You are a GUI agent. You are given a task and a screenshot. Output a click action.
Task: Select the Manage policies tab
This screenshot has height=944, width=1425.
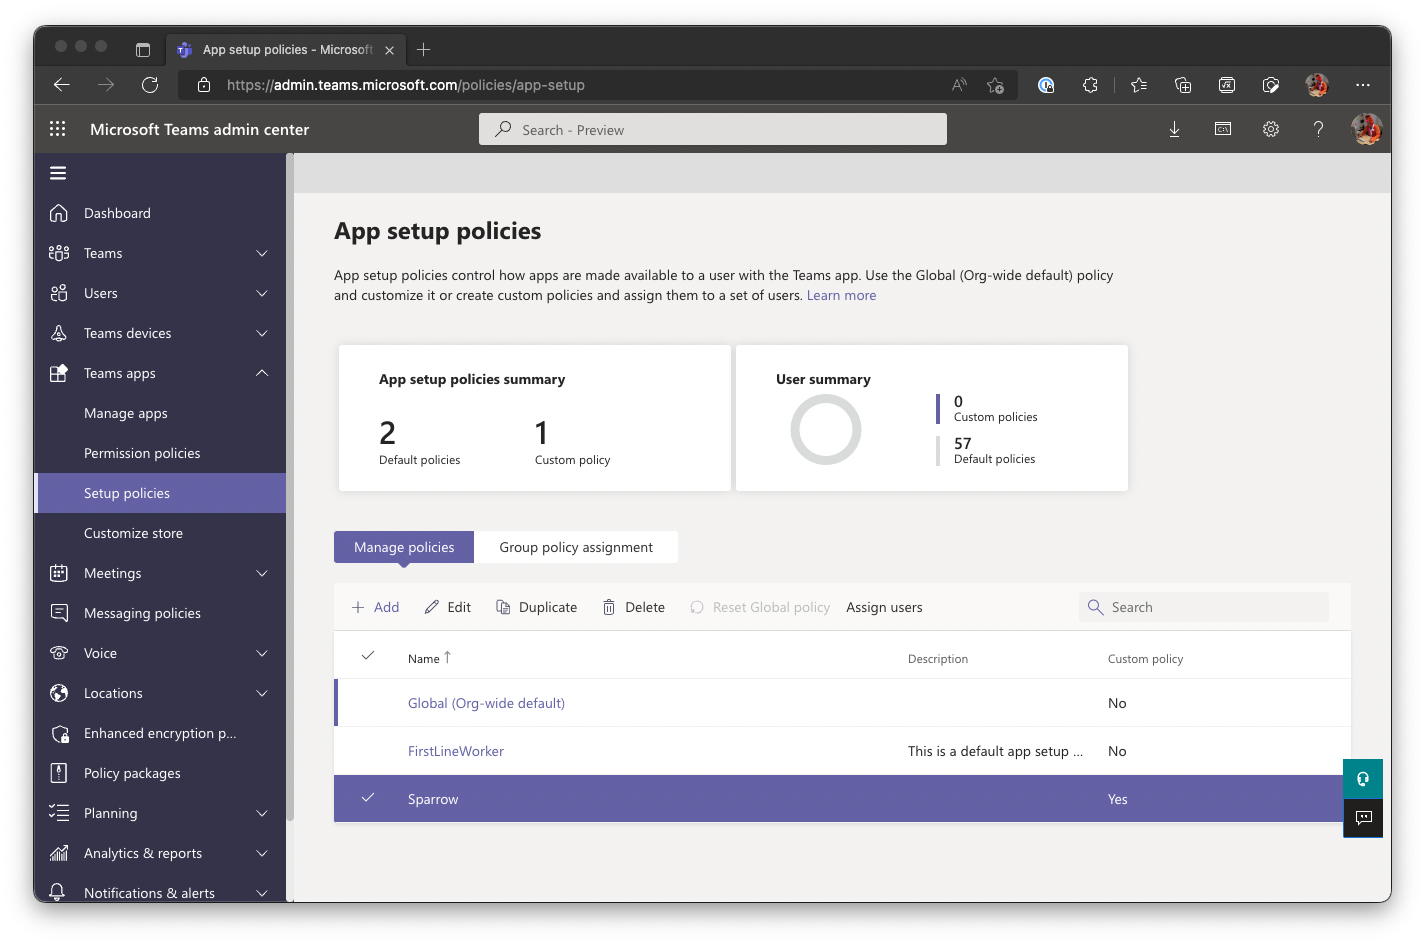click(x=403, y=547)
